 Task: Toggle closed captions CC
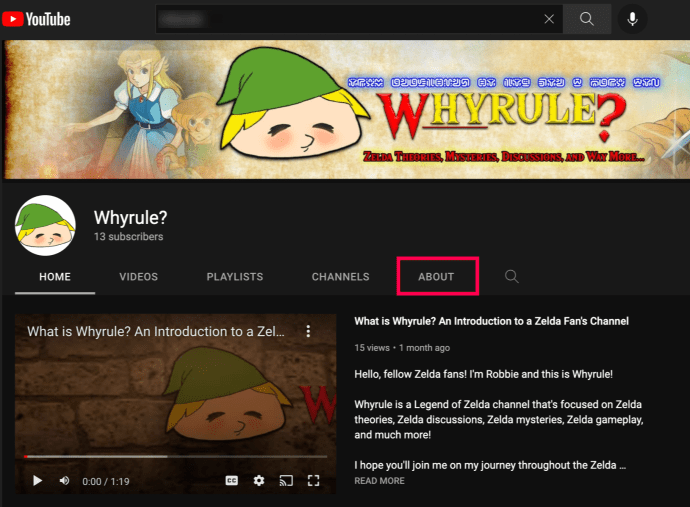231,481
